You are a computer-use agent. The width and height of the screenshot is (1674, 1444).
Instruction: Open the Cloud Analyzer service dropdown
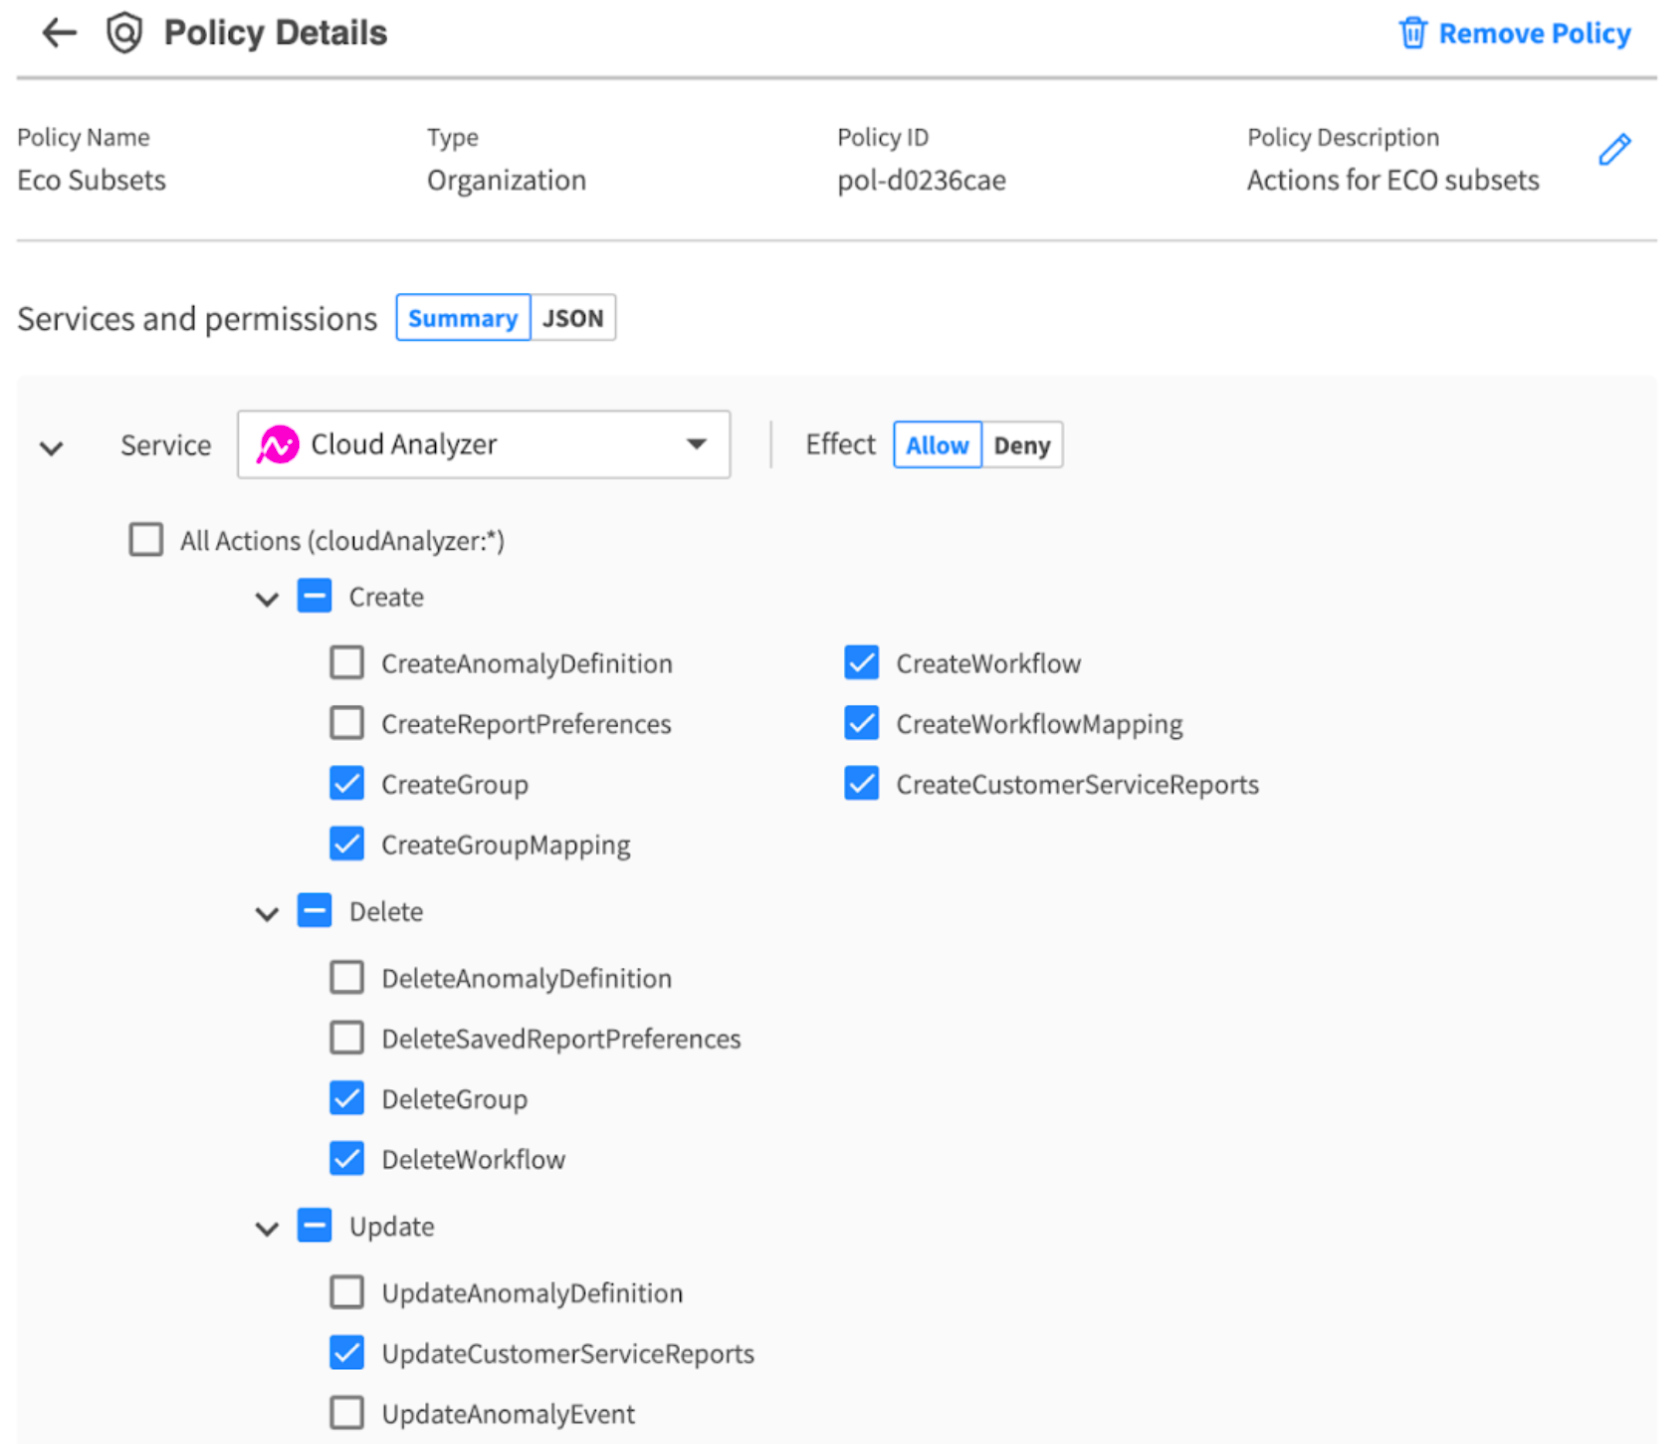point(695,444)
